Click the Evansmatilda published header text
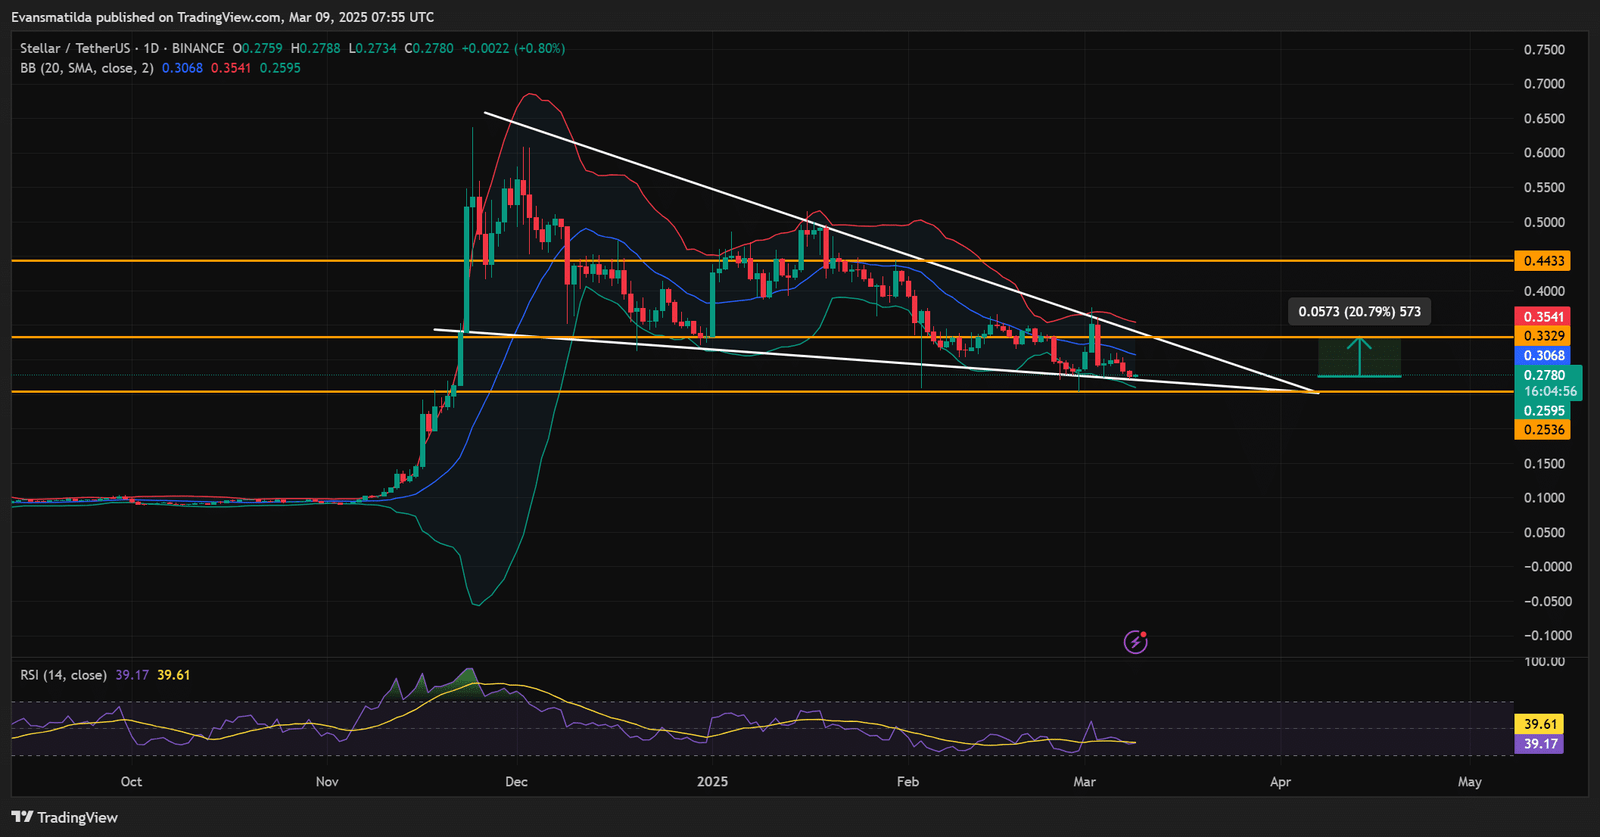Image resolution: width=1600 pixels, height=837 pixels. [x=222, y=17]
